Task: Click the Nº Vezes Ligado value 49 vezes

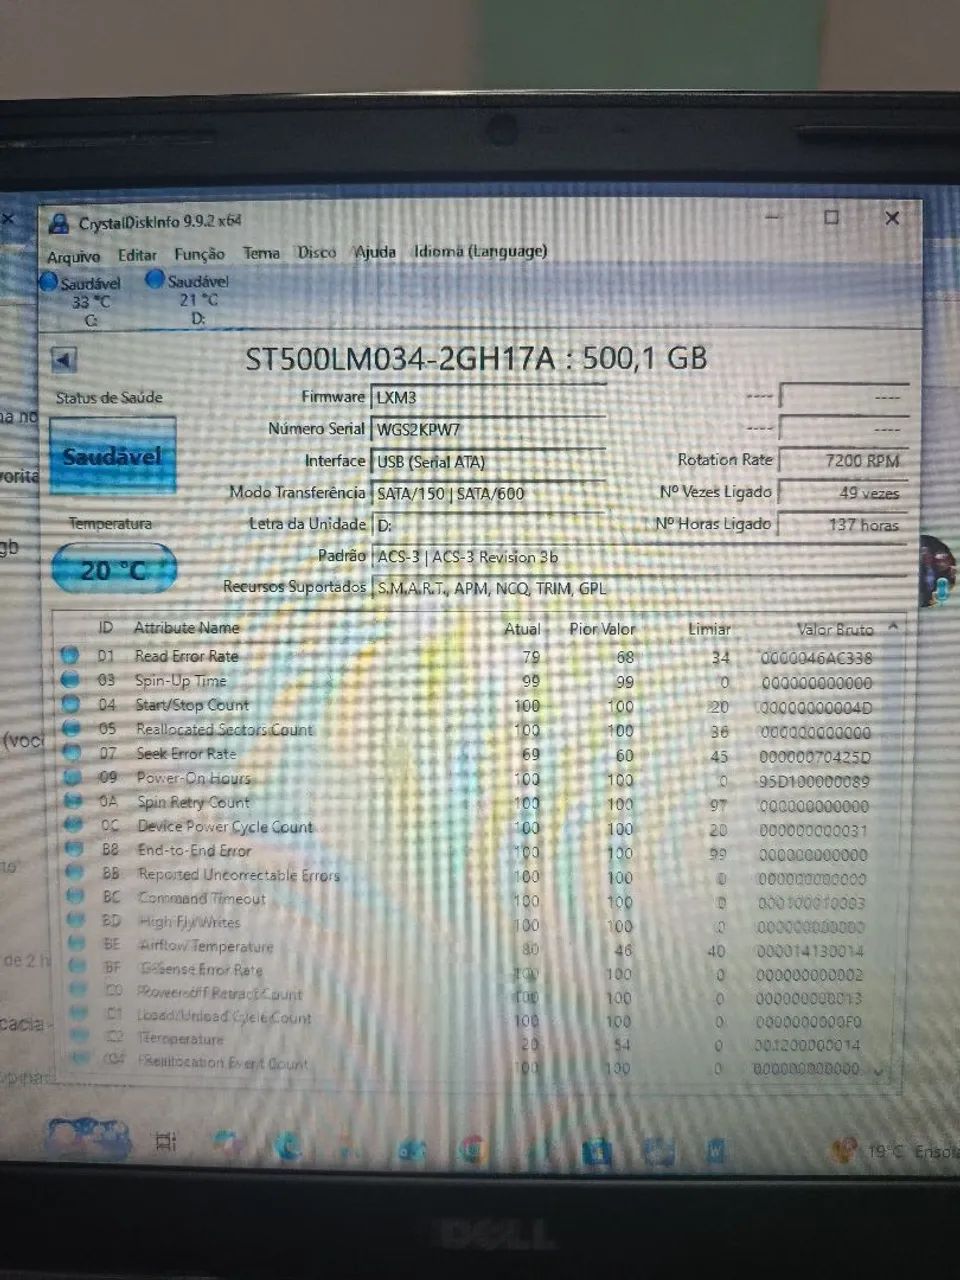Action: (x=844, y=492)
